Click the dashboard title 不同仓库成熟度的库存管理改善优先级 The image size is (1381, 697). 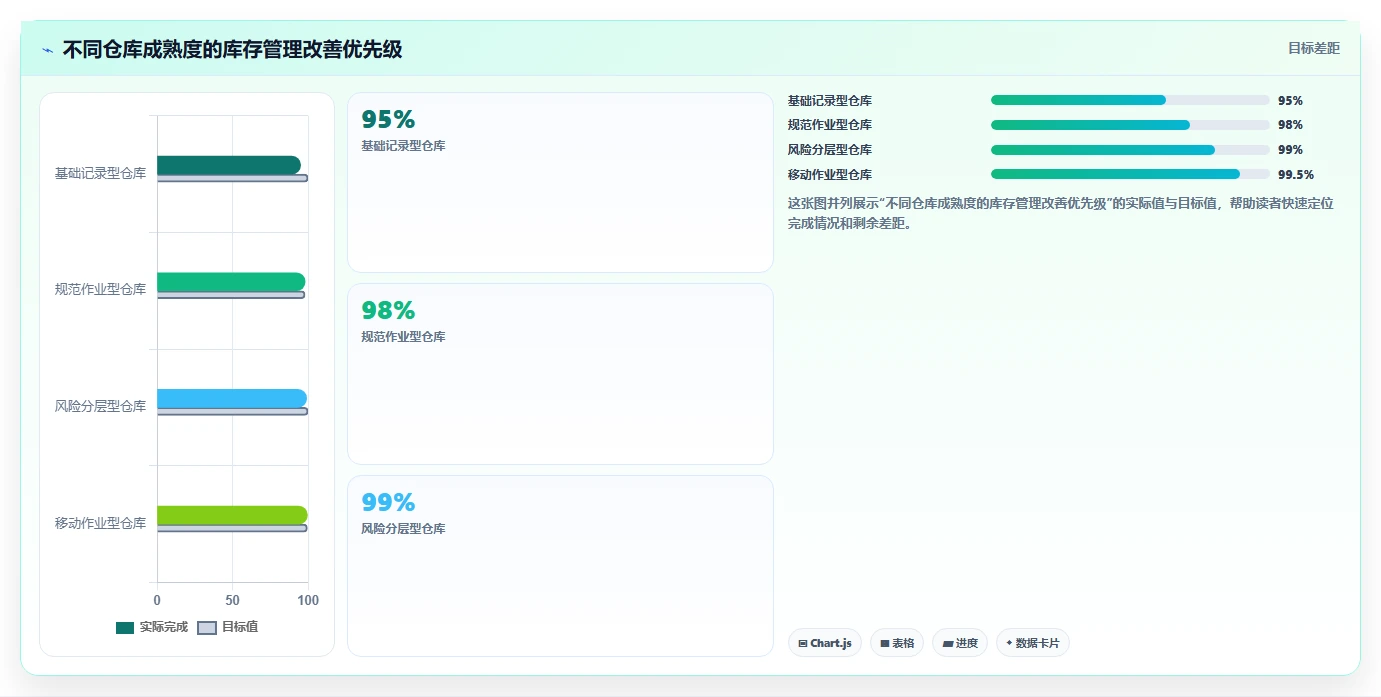pos(232,49)
